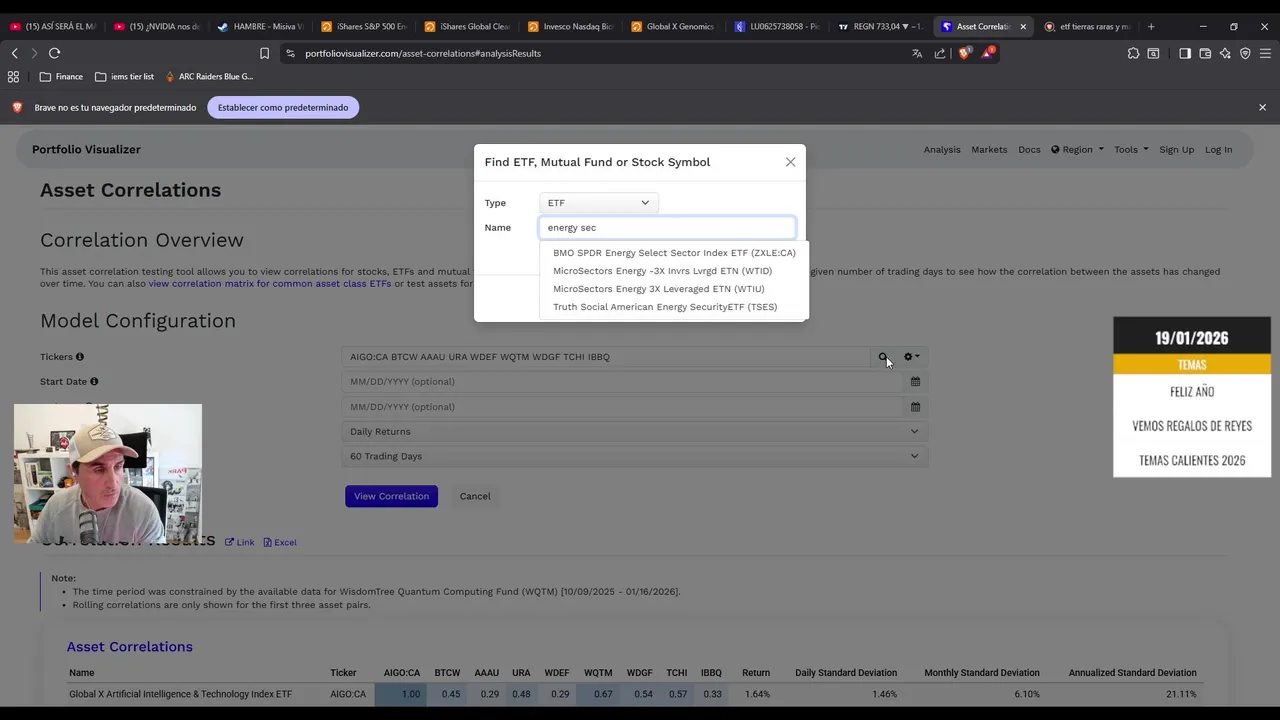Open the apps grid icon in bookmarks bar
The image size is (1280, 720).
click(x=13, y=77)
